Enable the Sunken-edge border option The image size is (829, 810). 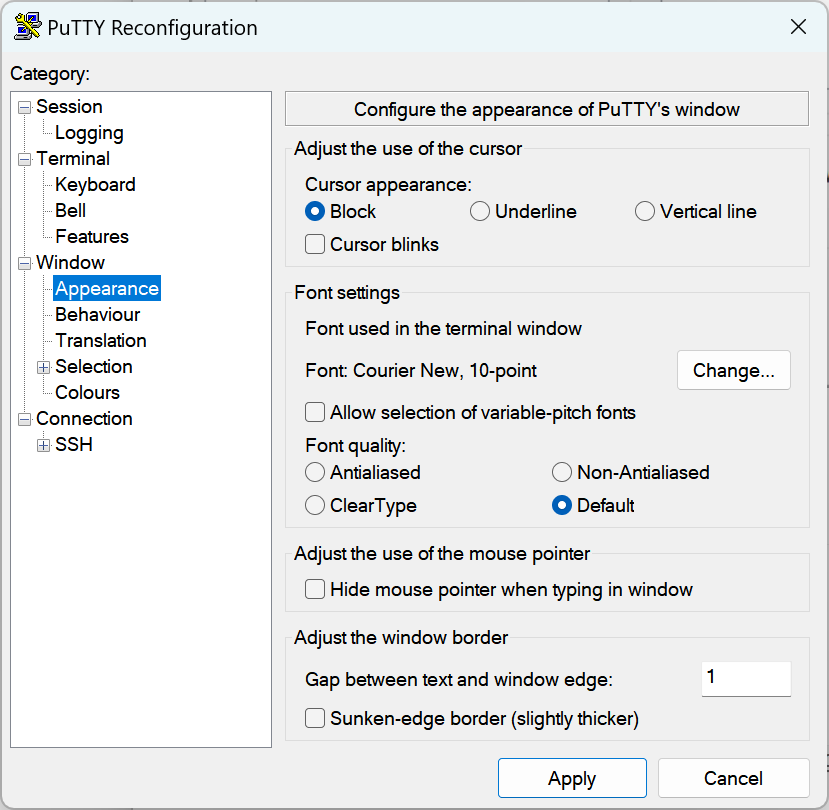[x=315, y=718]
